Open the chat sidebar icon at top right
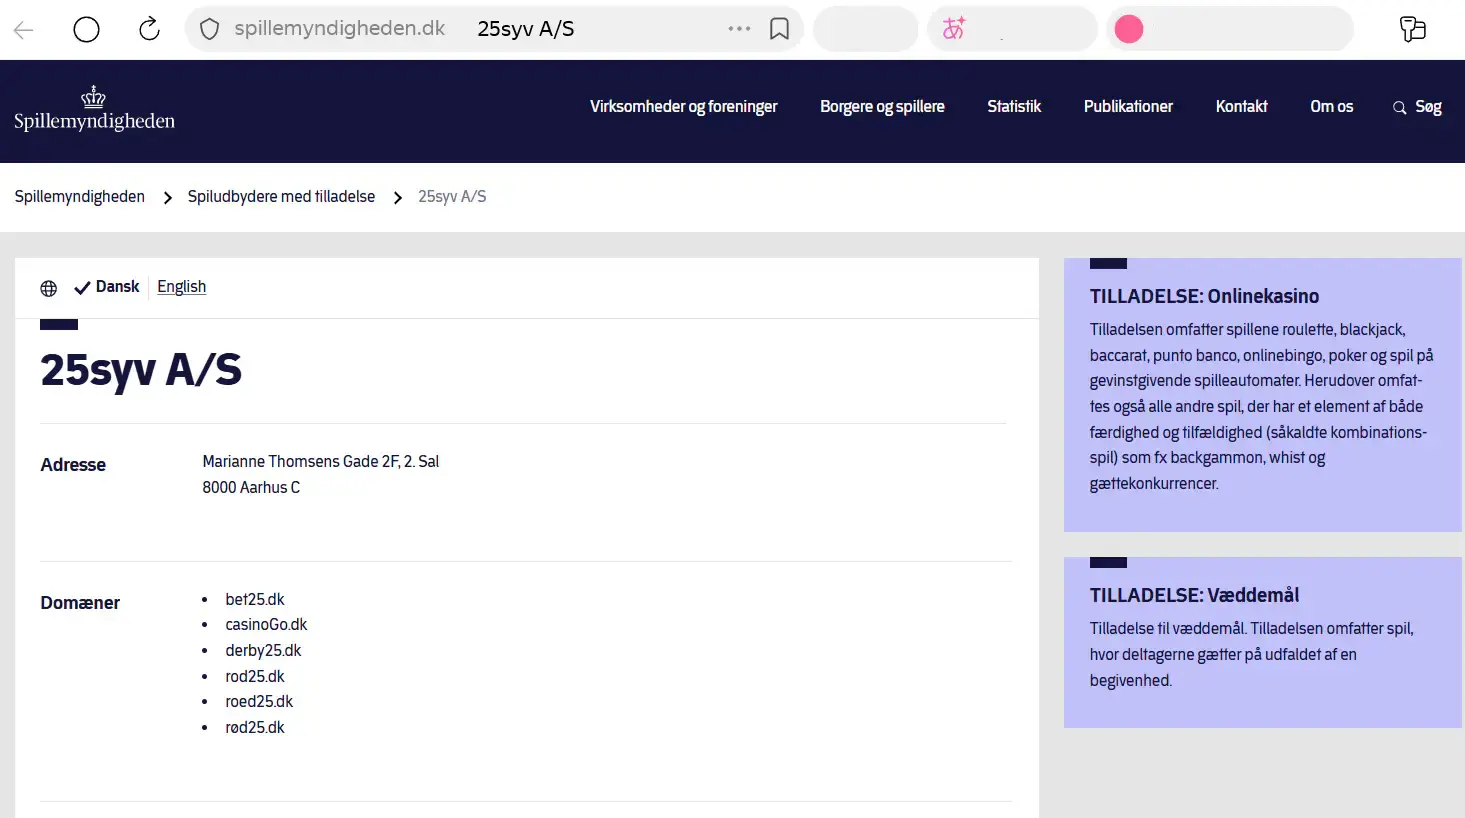 point(1412,29)
